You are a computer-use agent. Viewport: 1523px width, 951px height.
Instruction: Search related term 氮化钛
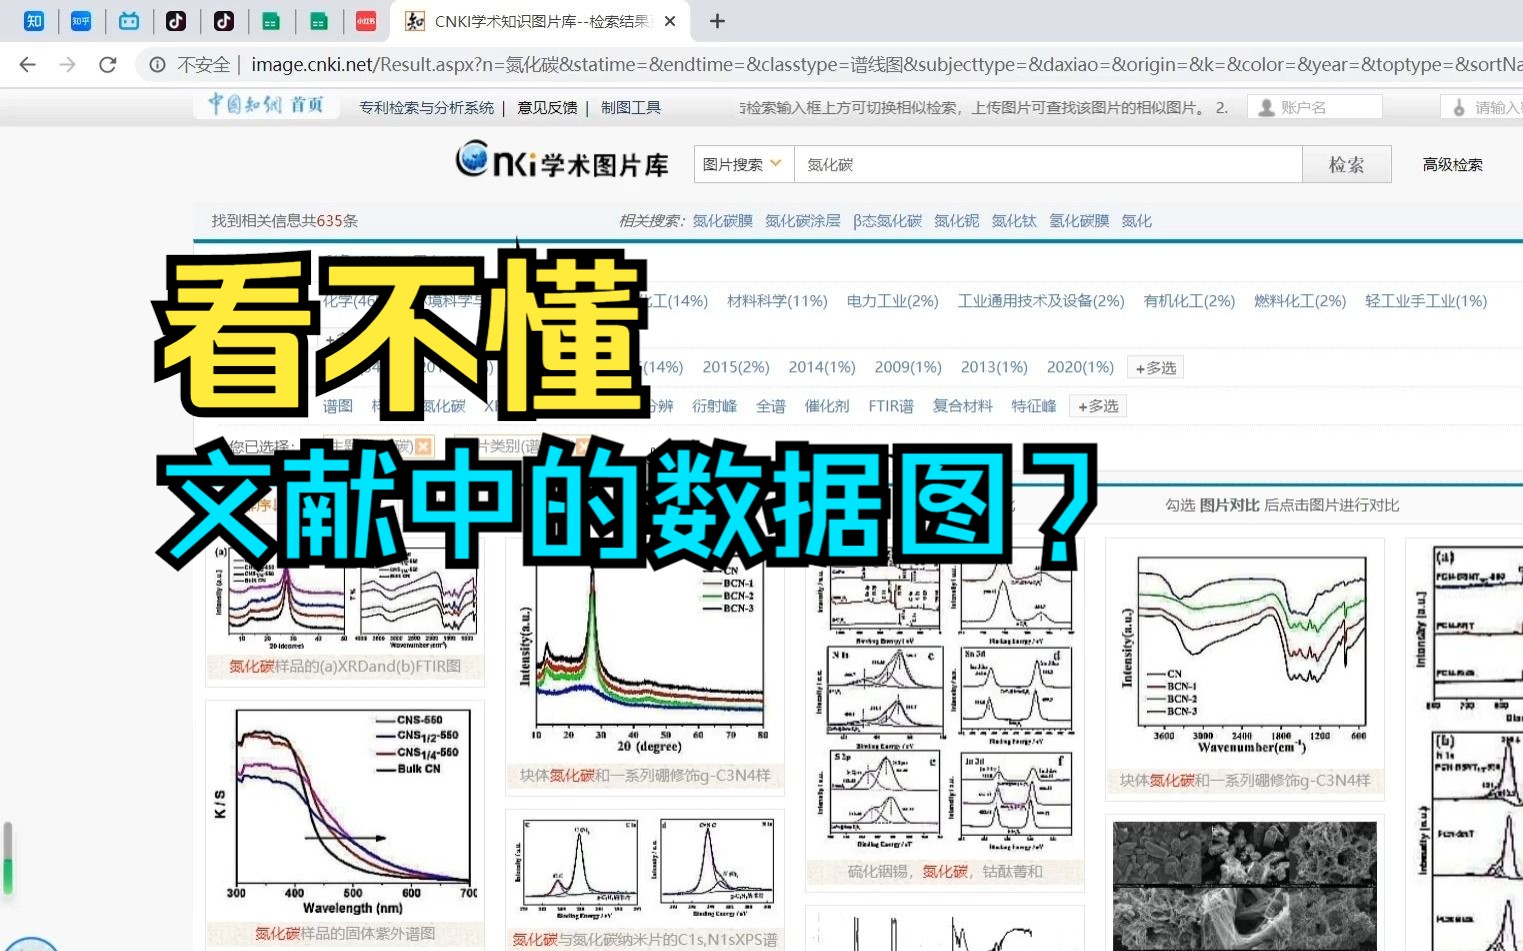(x=1014, y=221)
